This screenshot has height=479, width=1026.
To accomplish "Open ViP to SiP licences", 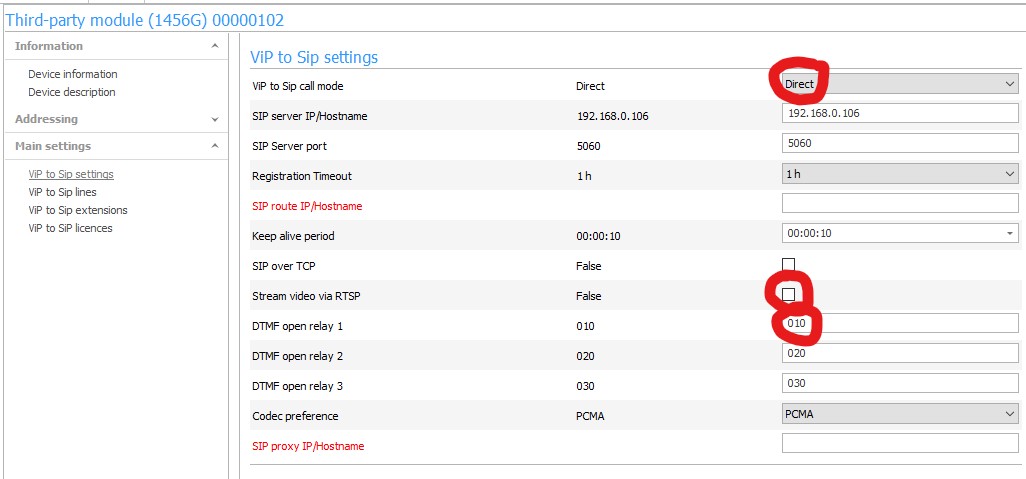I will (x=70, y=228).
